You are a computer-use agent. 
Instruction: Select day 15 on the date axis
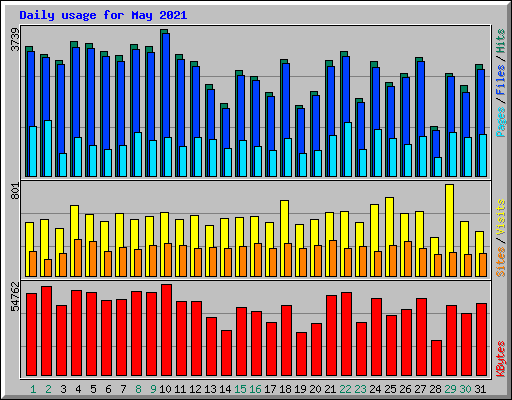point(240,389)
